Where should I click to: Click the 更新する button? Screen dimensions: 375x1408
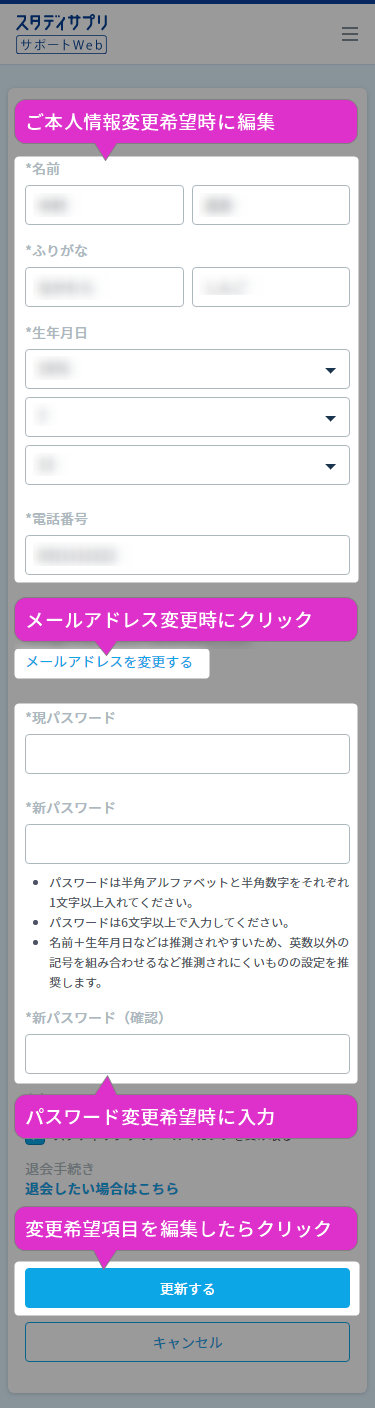[x=187, y=1288]
